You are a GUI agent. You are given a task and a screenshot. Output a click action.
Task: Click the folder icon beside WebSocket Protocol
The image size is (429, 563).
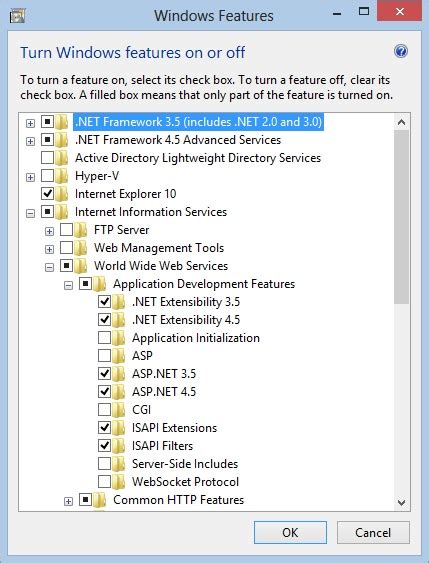pos(119,482)
